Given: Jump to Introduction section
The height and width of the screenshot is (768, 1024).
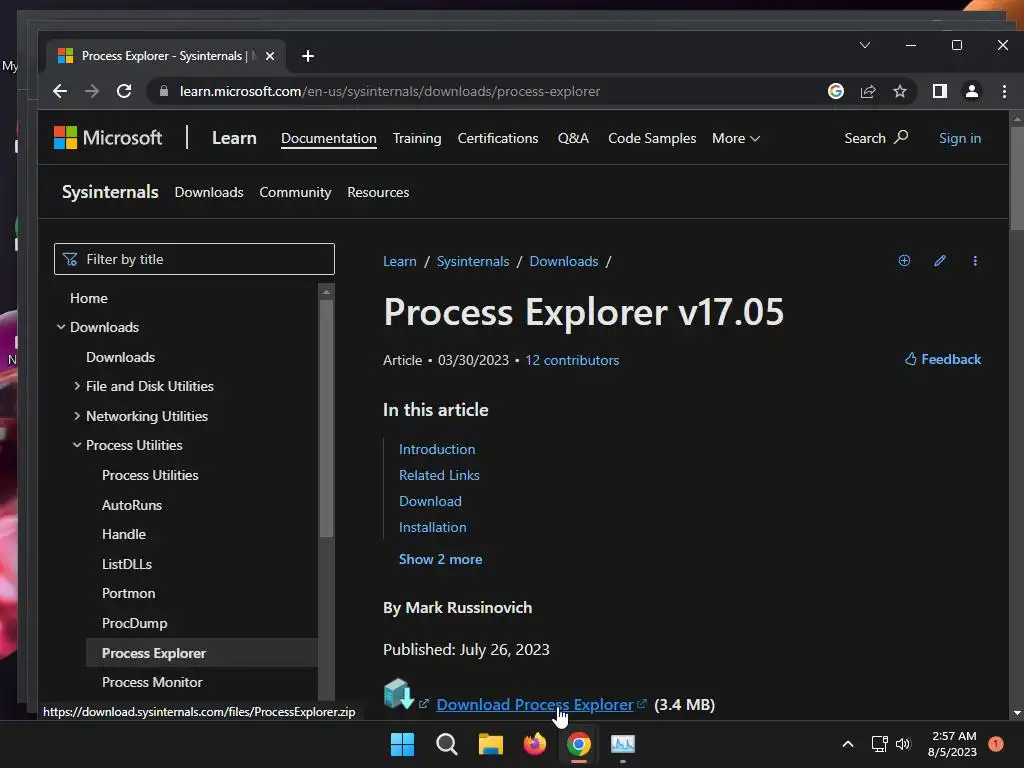Looking at the screenshot, I should click(x=437, y=449).
